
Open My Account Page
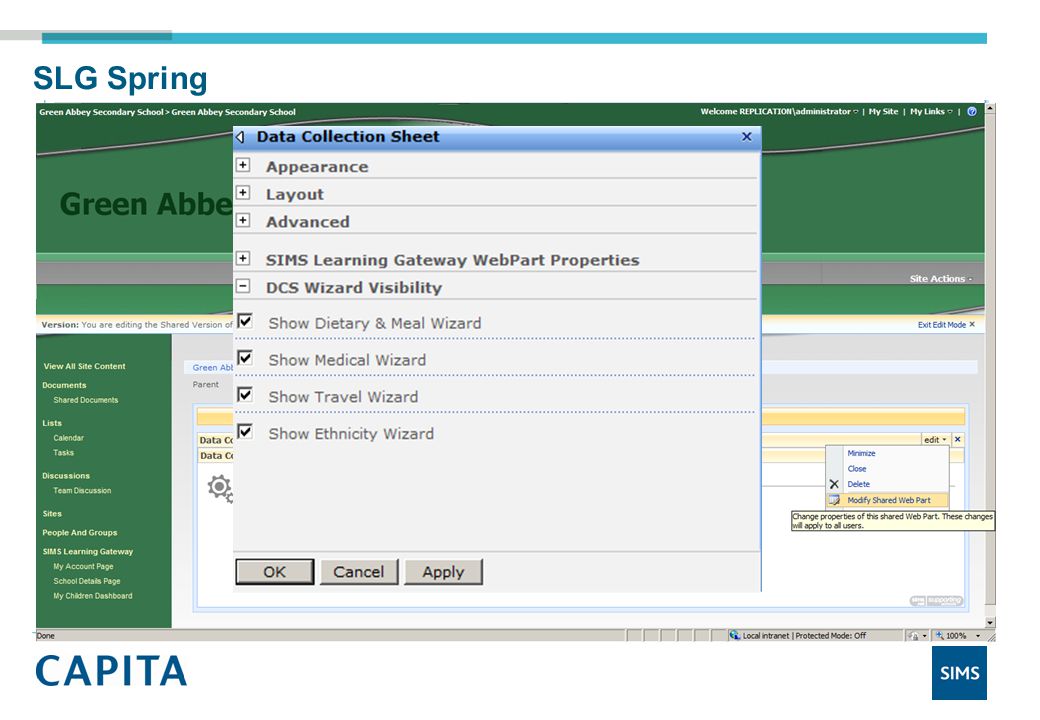pos(84,567)
